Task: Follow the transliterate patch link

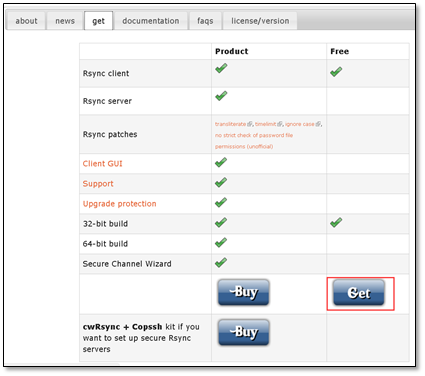Action: [x=230, y=124]
